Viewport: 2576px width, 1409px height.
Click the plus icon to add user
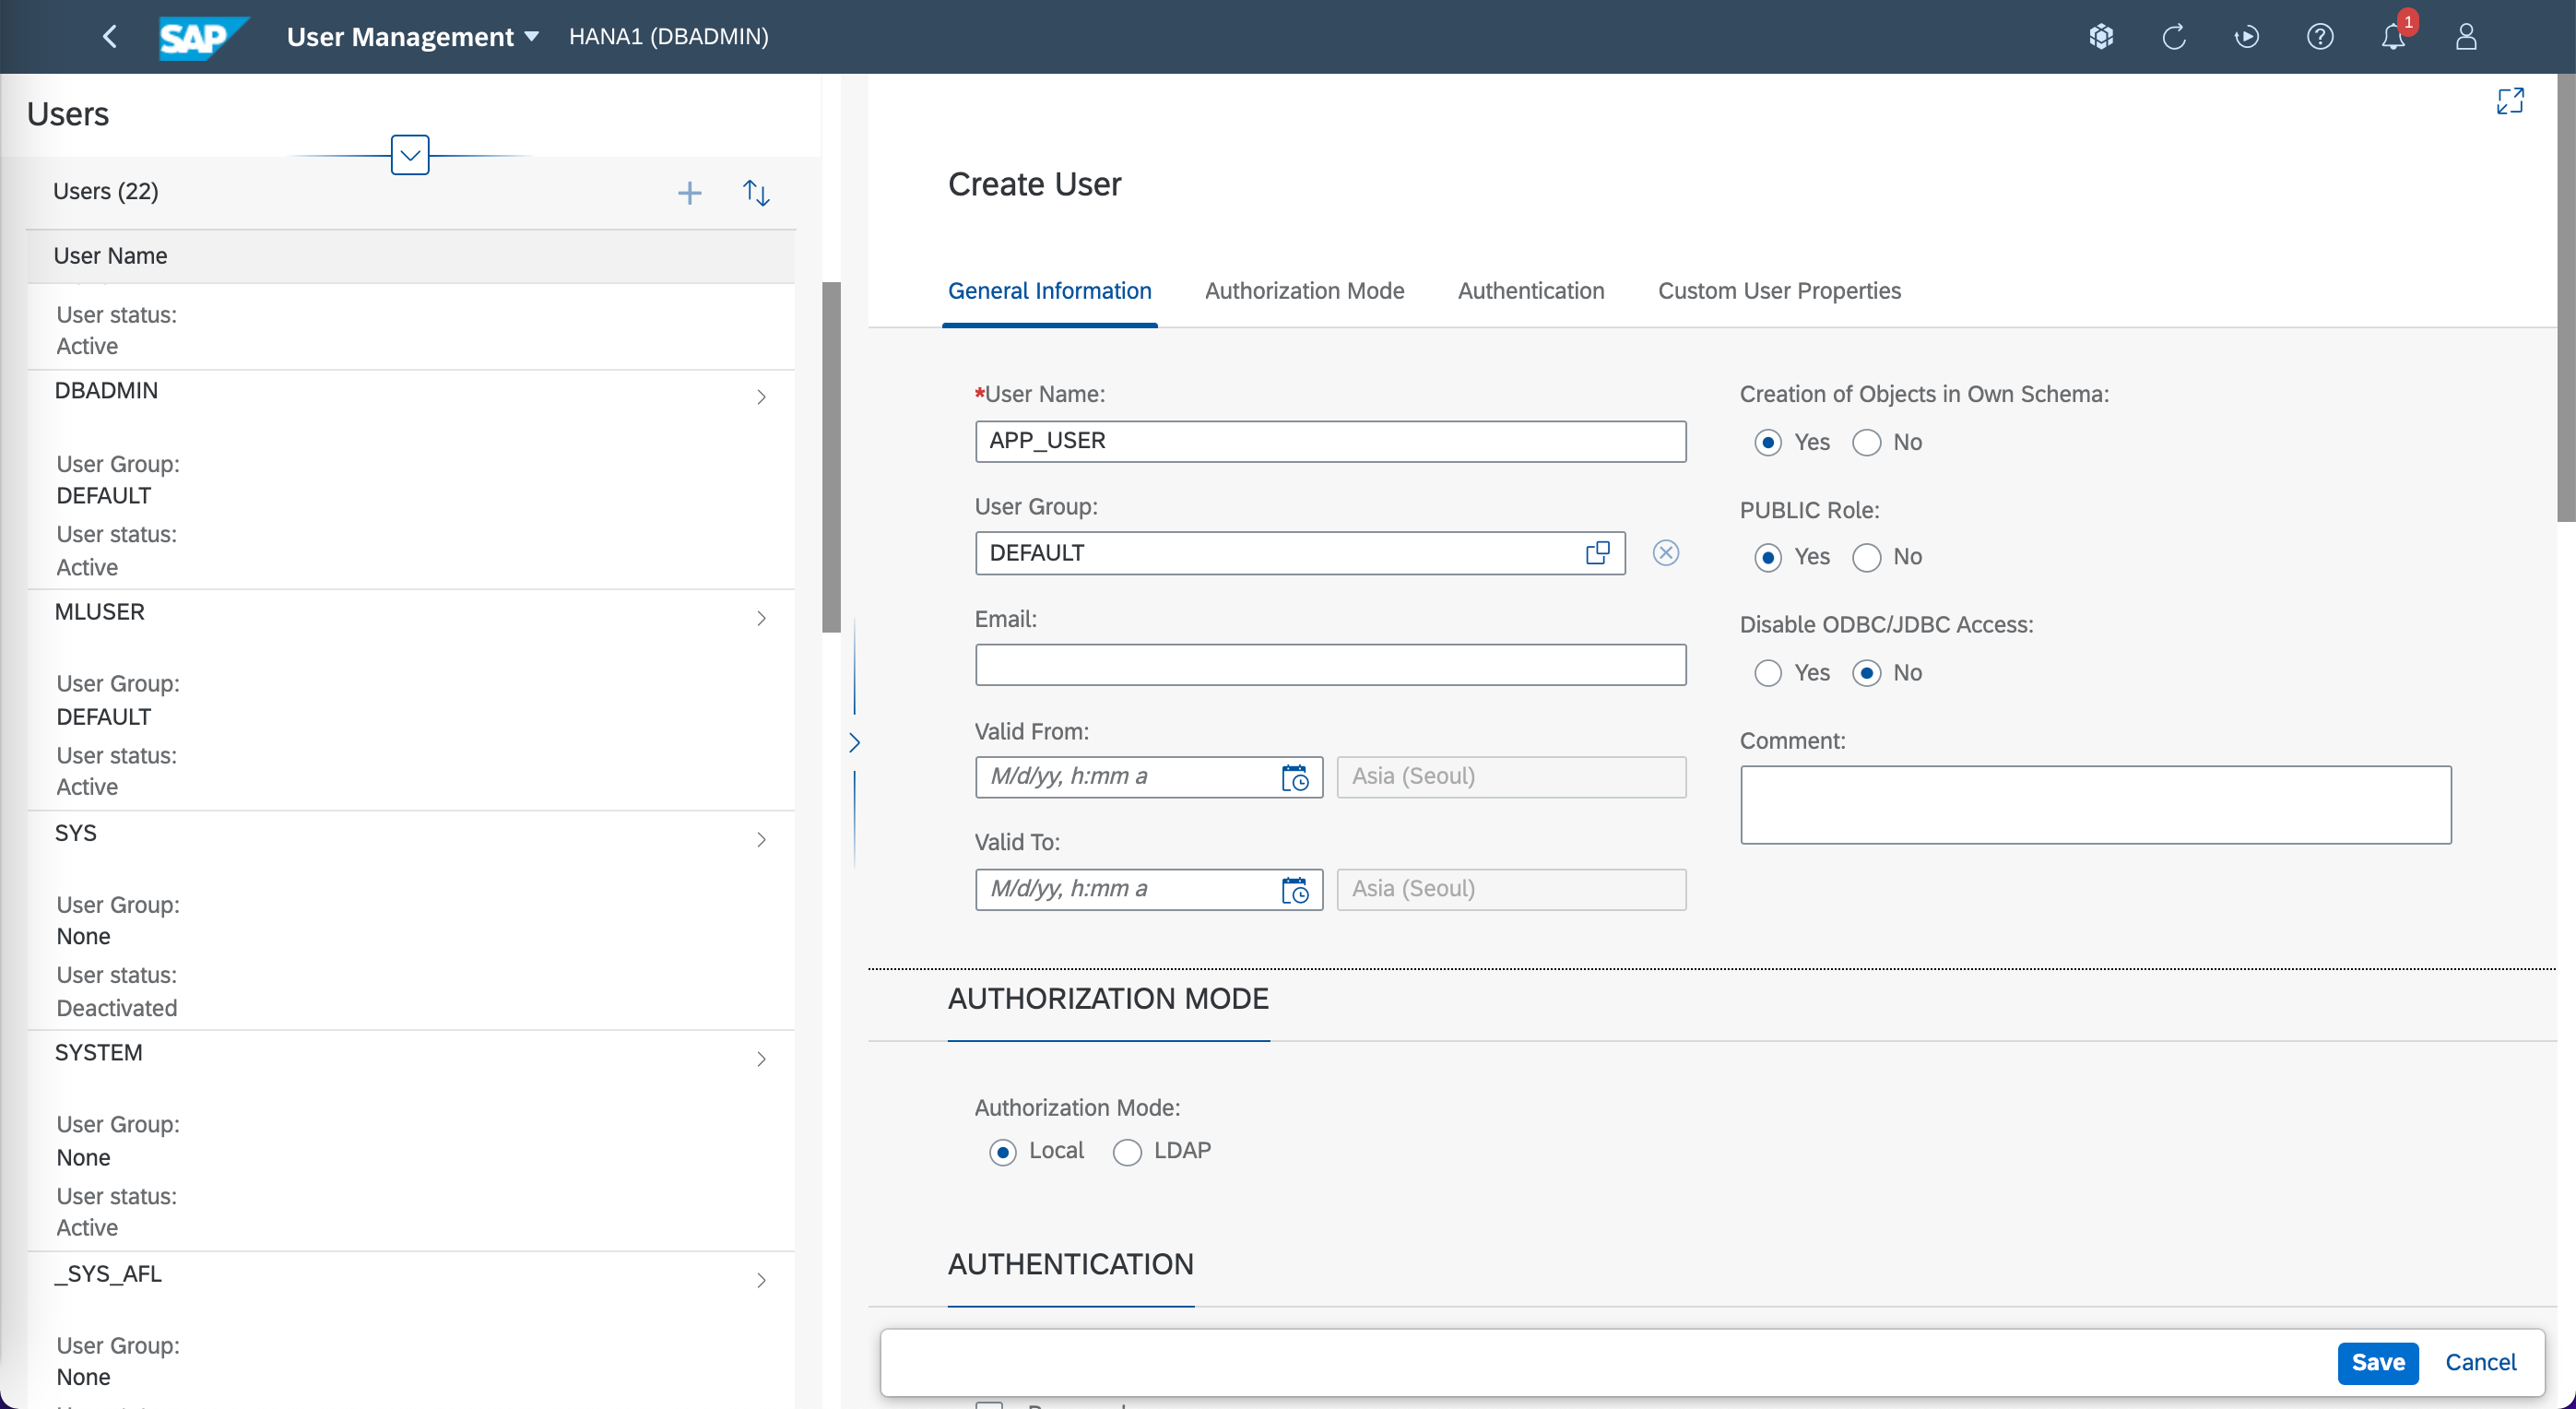689,193
